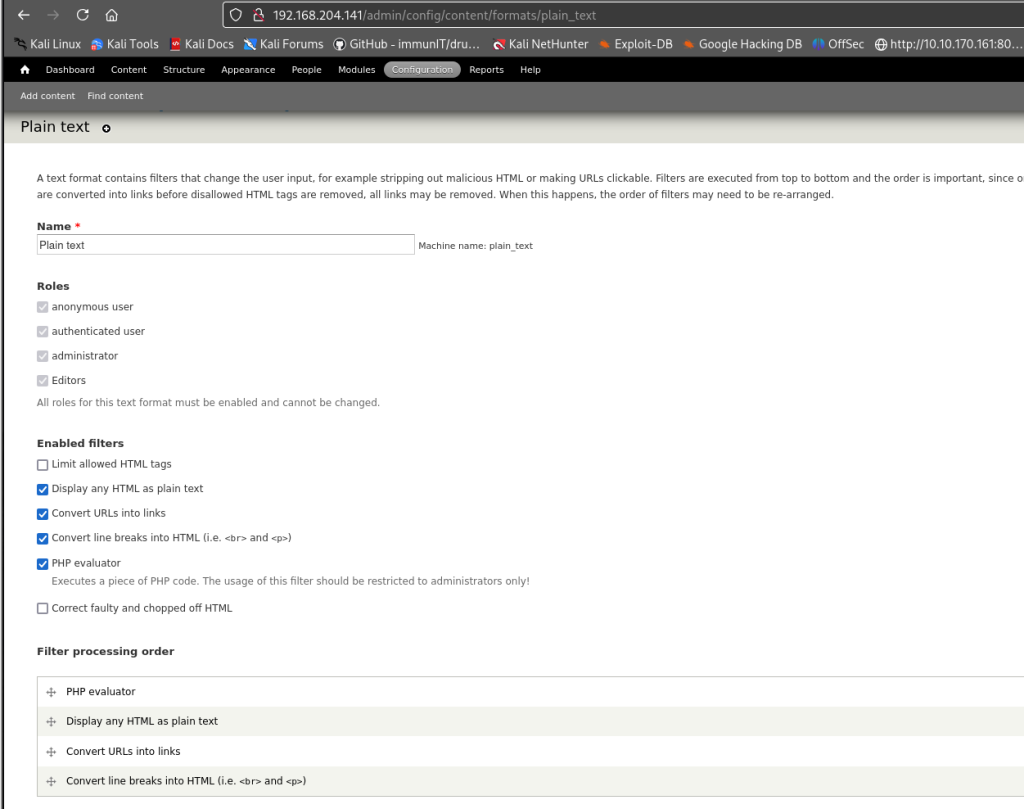Viewport: 1024px width, 809px height.
Task: Open the Configuration menu in admin toolbar
Action: [x=422, y=70]
